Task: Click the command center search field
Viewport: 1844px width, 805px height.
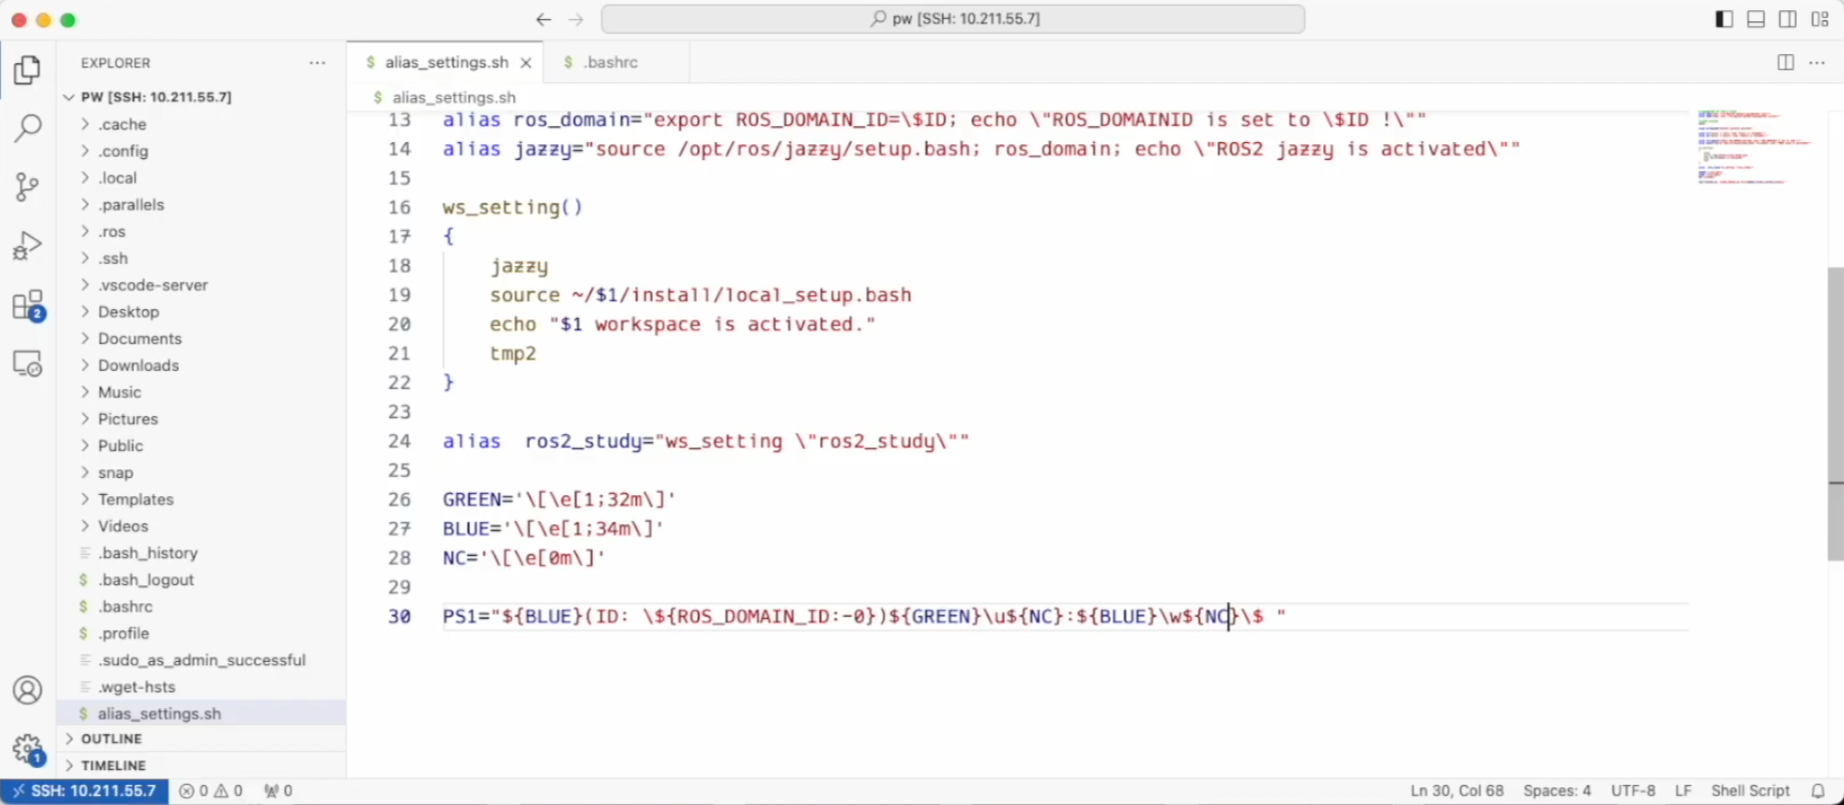Action: click(953, 19)
